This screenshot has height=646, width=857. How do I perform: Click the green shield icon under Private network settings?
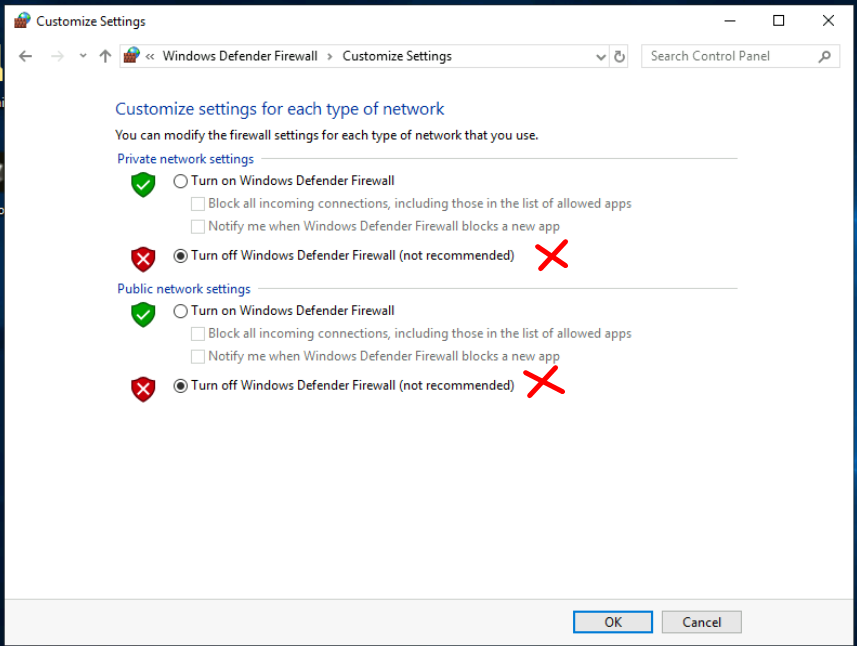coord(144,185)
